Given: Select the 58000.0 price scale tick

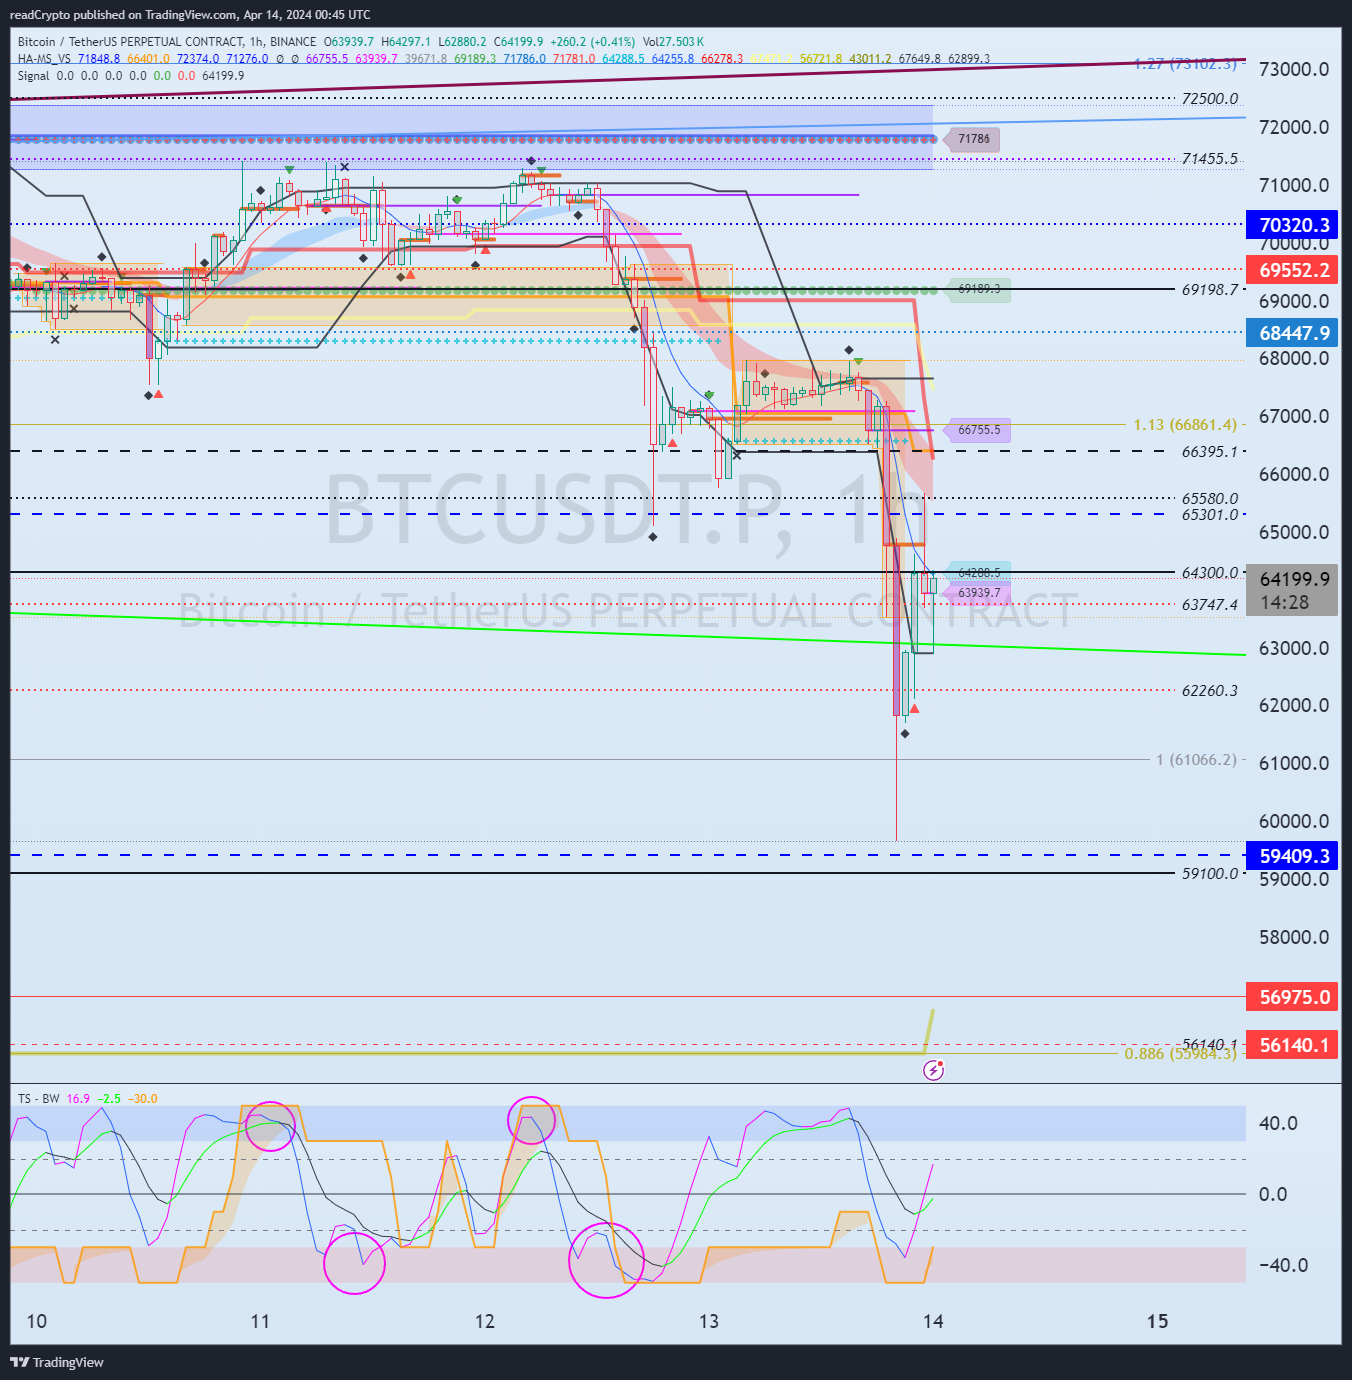Looking at the screenshot, I should pos(1294,937).
